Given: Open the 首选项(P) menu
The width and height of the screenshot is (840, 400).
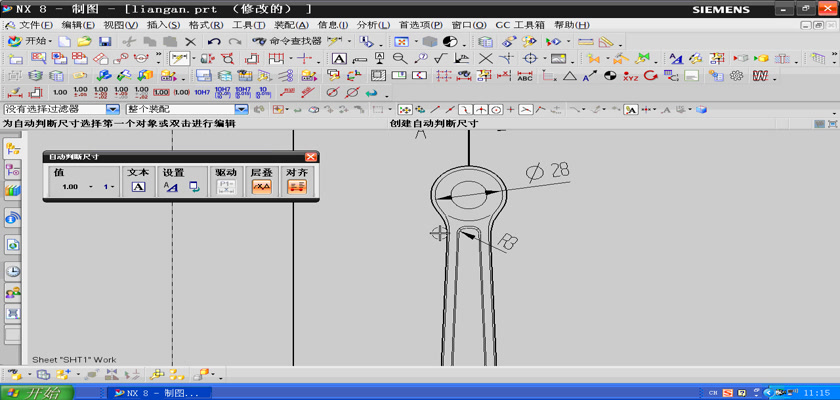Looking at the screenshot, I should pyautogui.click(x=421, y=25).
